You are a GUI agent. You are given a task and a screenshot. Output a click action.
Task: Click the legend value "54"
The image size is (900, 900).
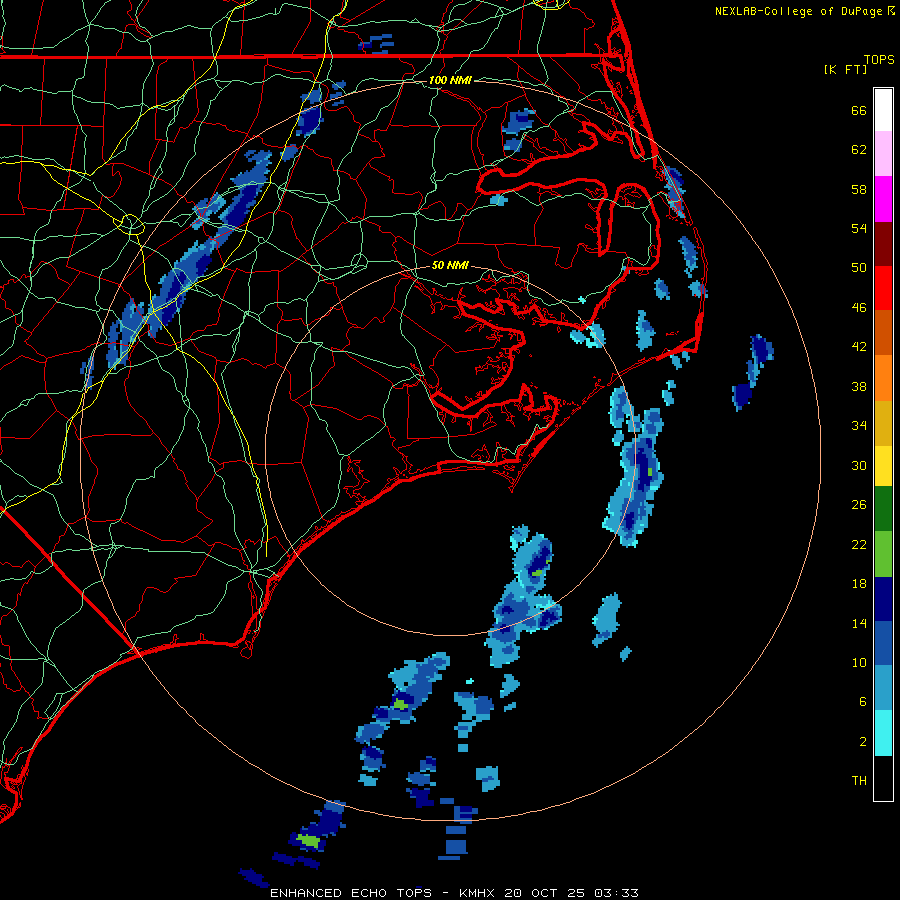point(859,228)
